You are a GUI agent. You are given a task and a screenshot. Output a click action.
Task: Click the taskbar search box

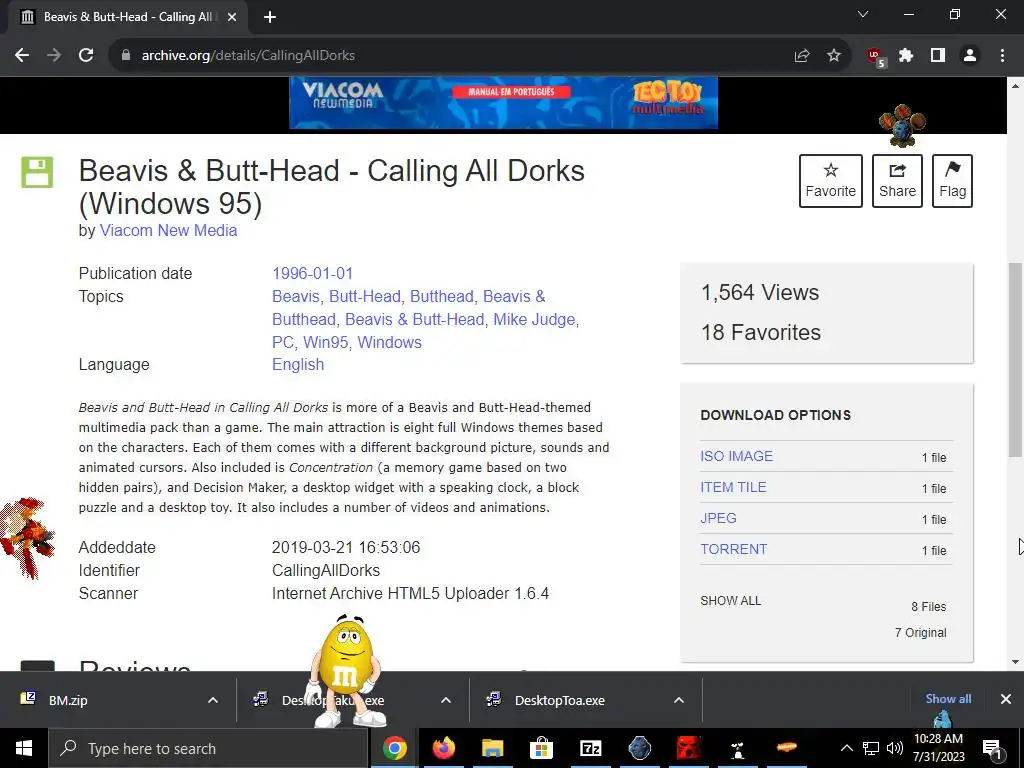(x=208, y=748)
